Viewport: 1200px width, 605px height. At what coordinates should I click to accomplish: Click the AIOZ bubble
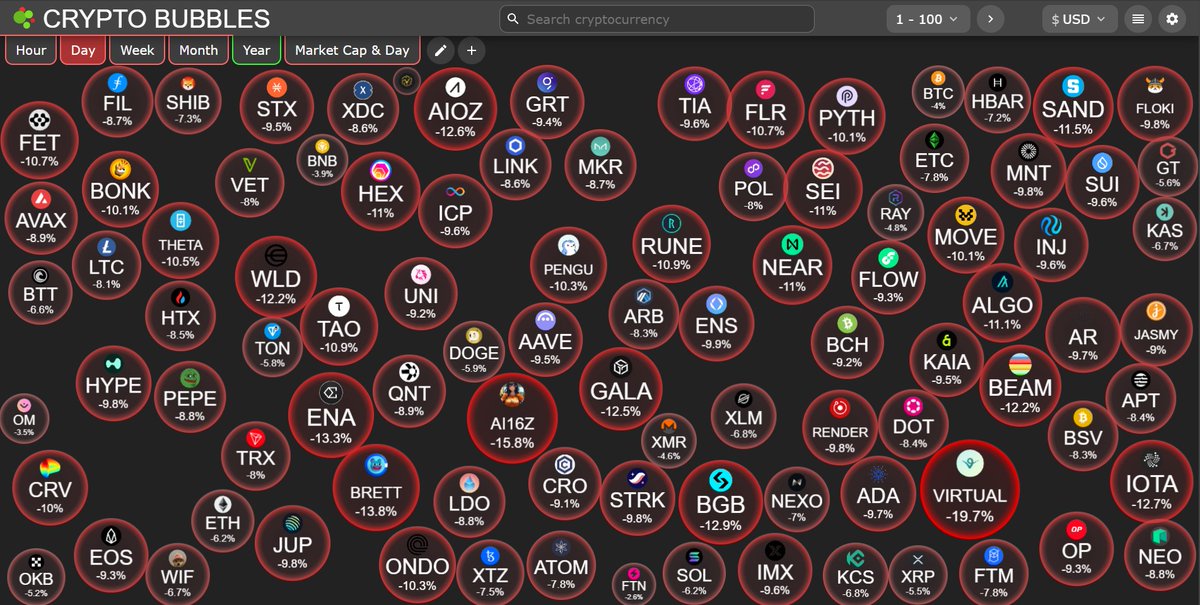point(457,109)
